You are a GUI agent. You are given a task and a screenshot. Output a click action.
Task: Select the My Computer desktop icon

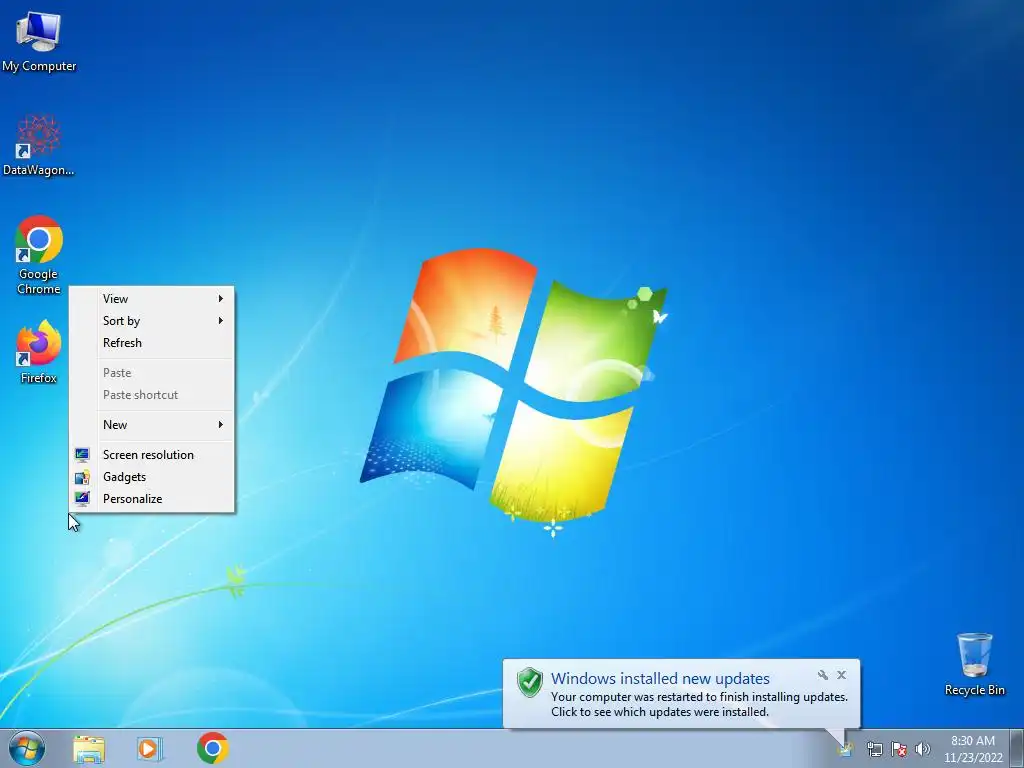coord(39,40)
